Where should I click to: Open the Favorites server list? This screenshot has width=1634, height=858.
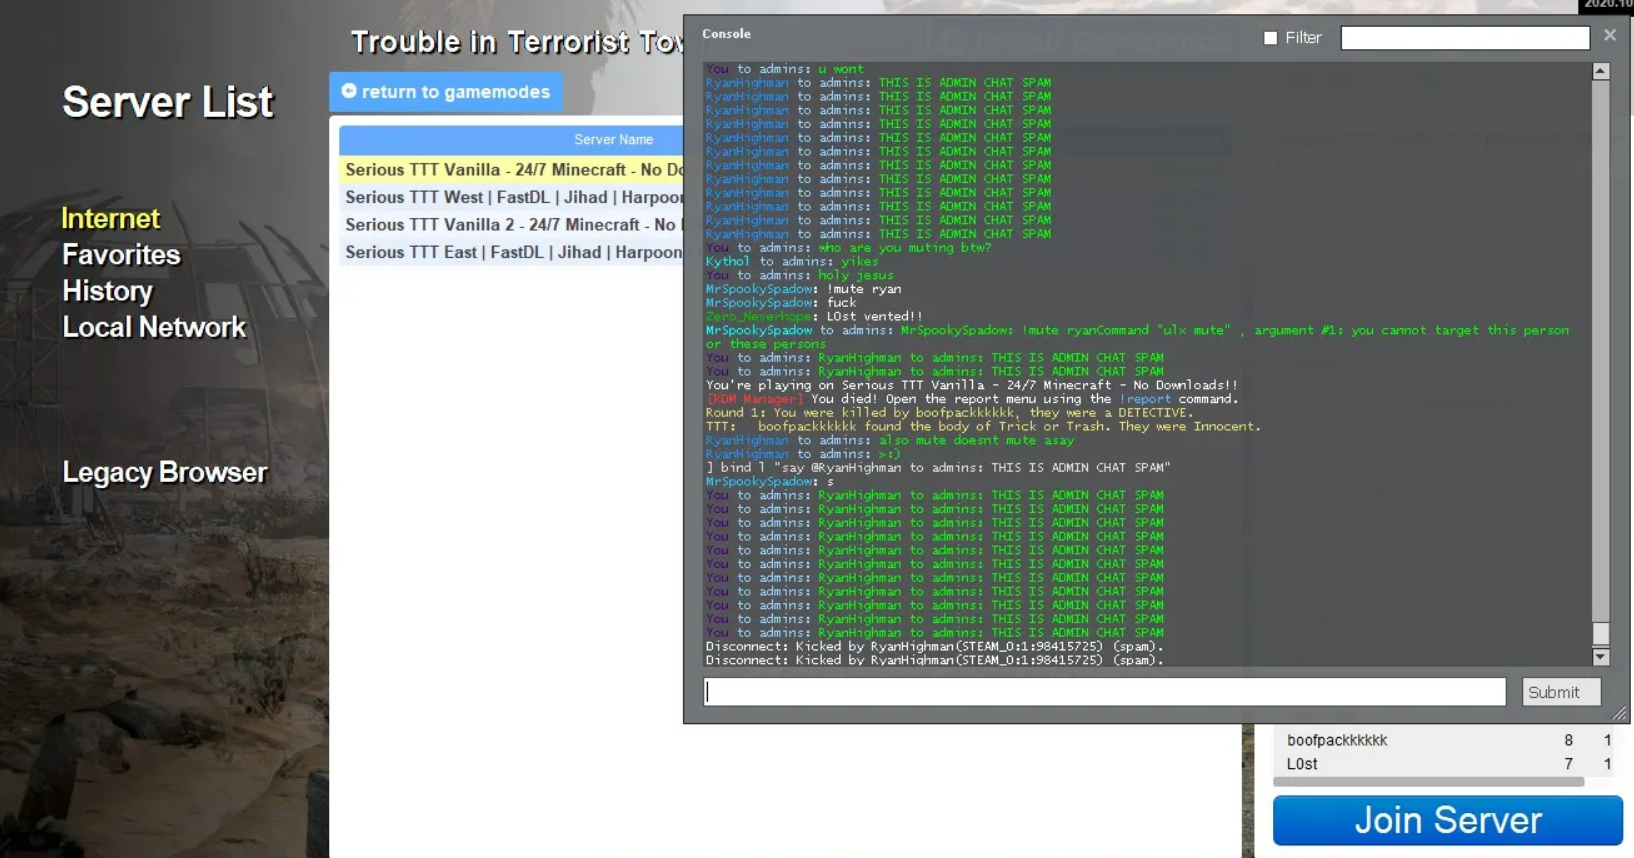(x=121, y=255)
